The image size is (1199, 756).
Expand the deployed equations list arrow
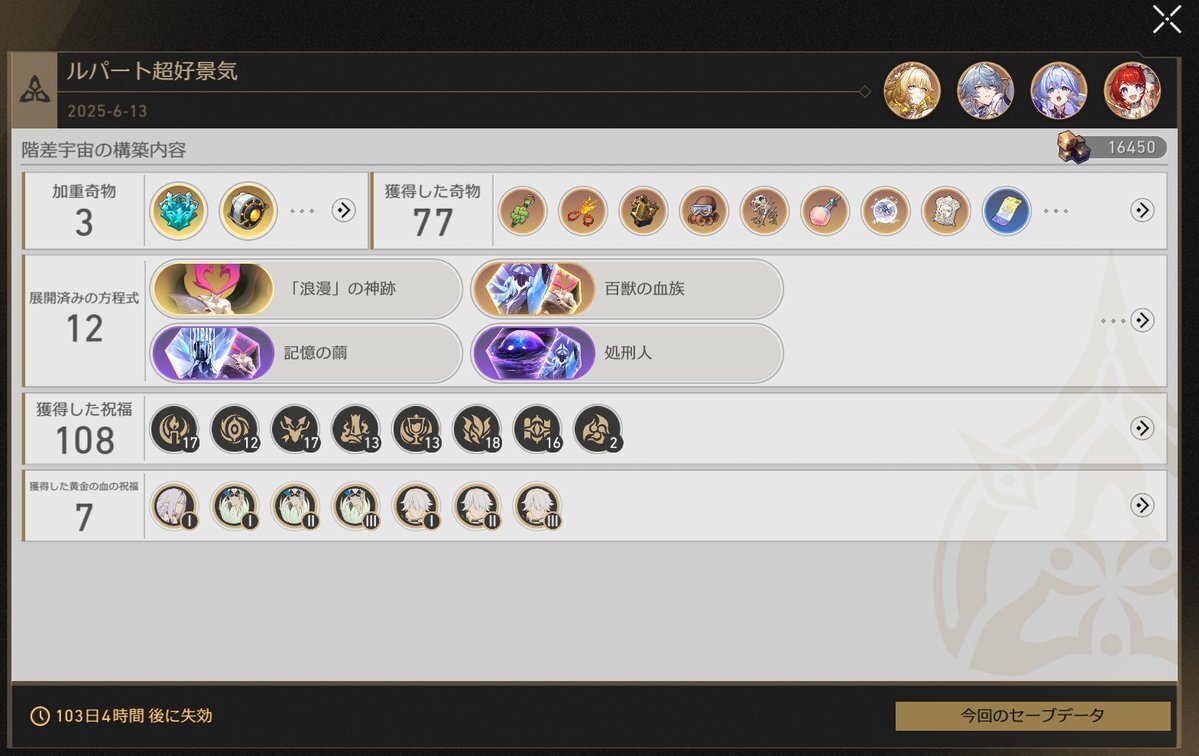point(1142,320)
